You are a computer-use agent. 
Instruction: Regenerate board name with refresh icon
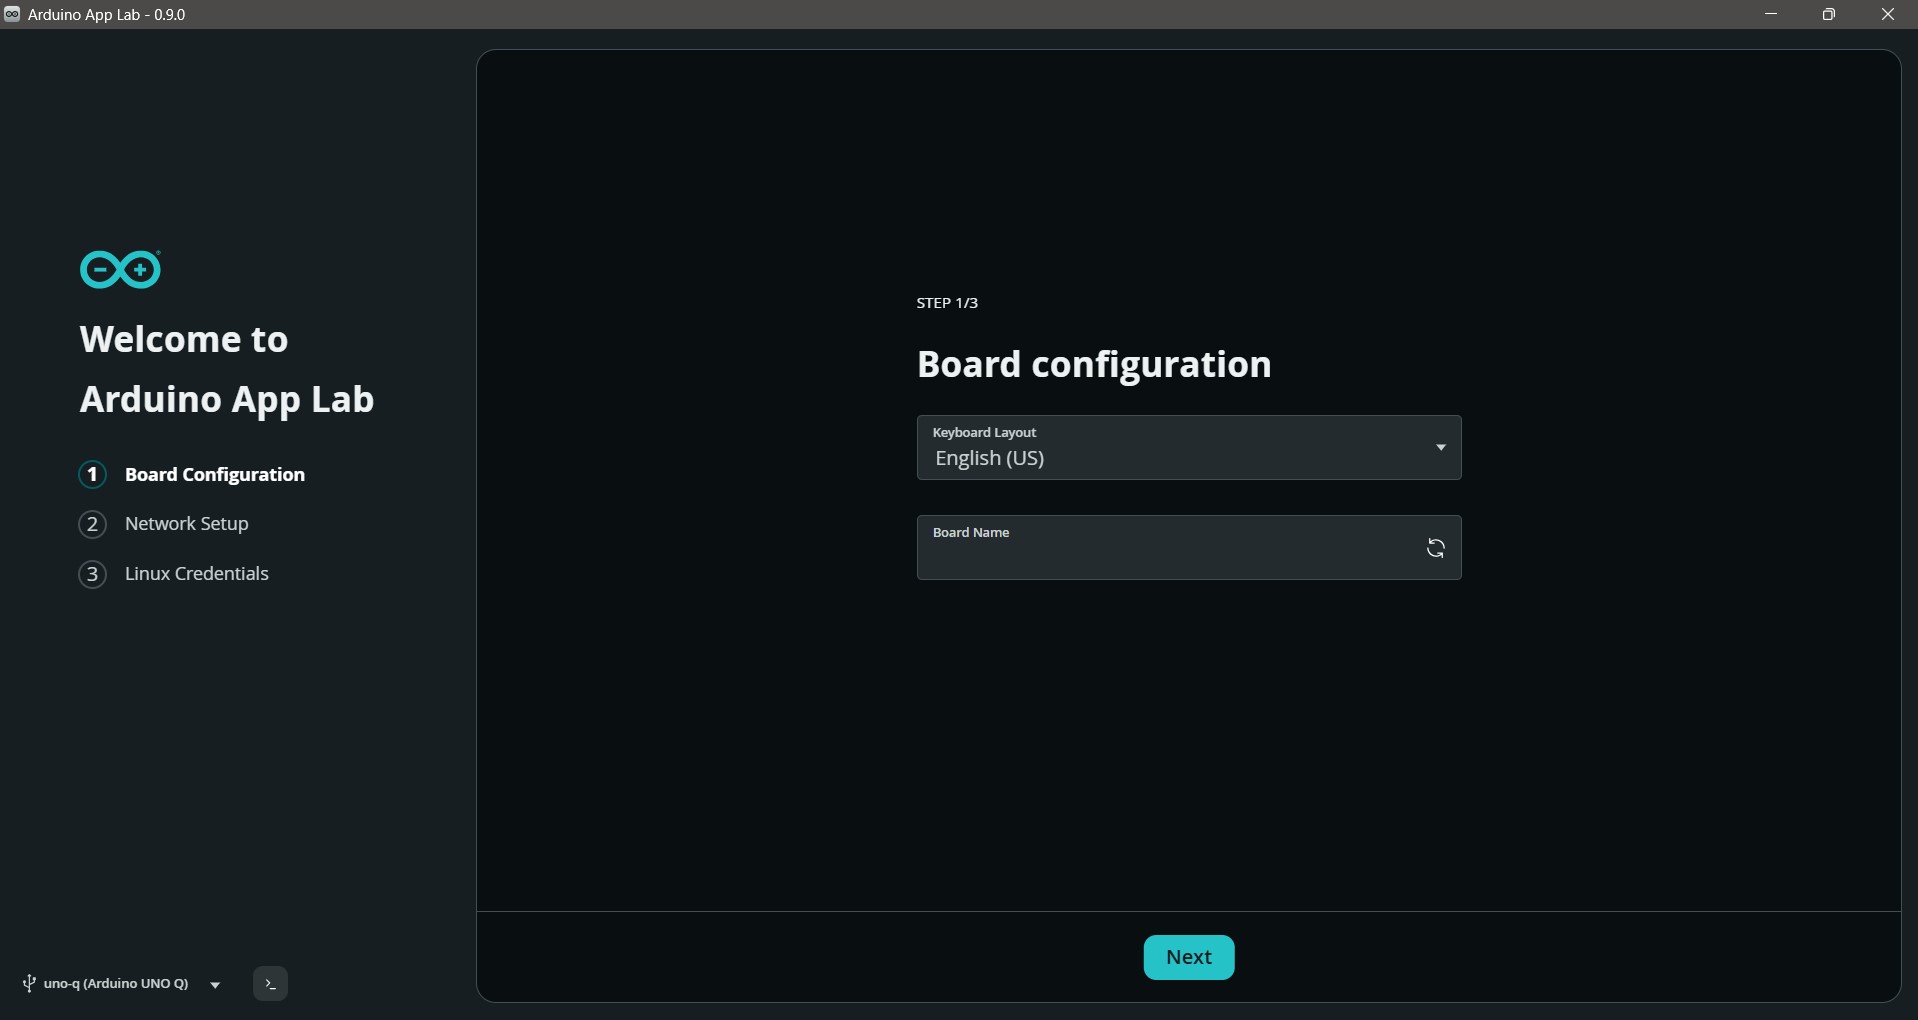coord(1435,548)
